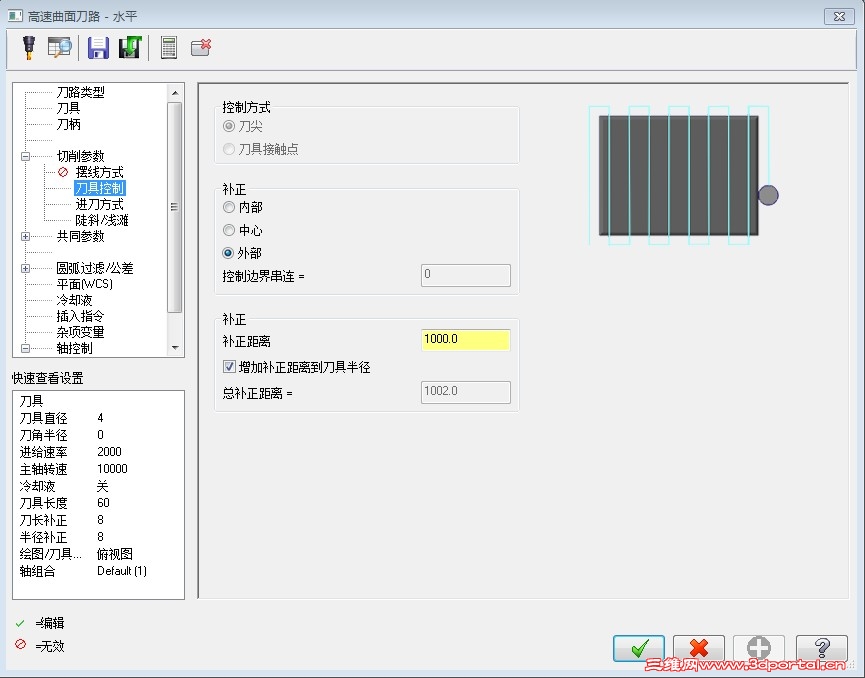Open 摆线方式 tree item
The height and width of the screenshot is (678, 865).
click(99, 172)
